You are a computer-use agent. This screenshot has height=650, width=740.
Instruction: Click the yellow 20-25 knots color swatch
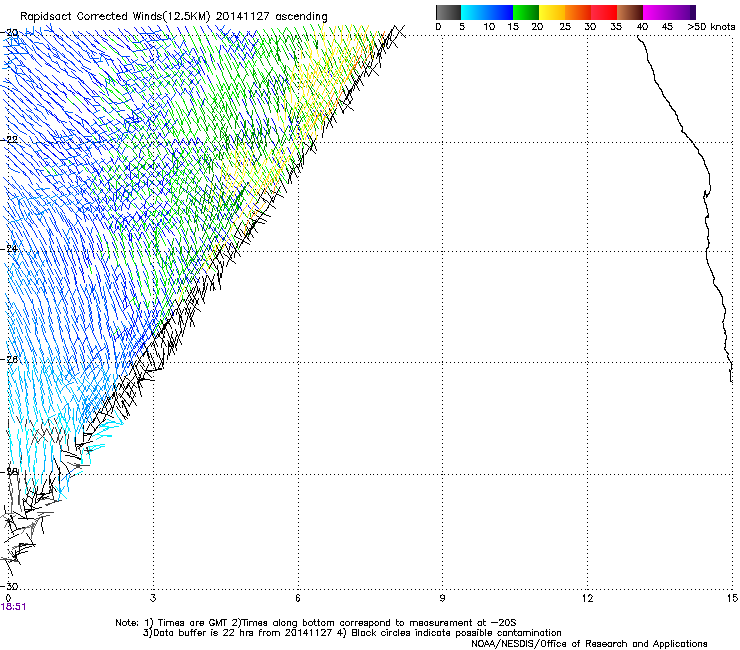tap(552, 12)
